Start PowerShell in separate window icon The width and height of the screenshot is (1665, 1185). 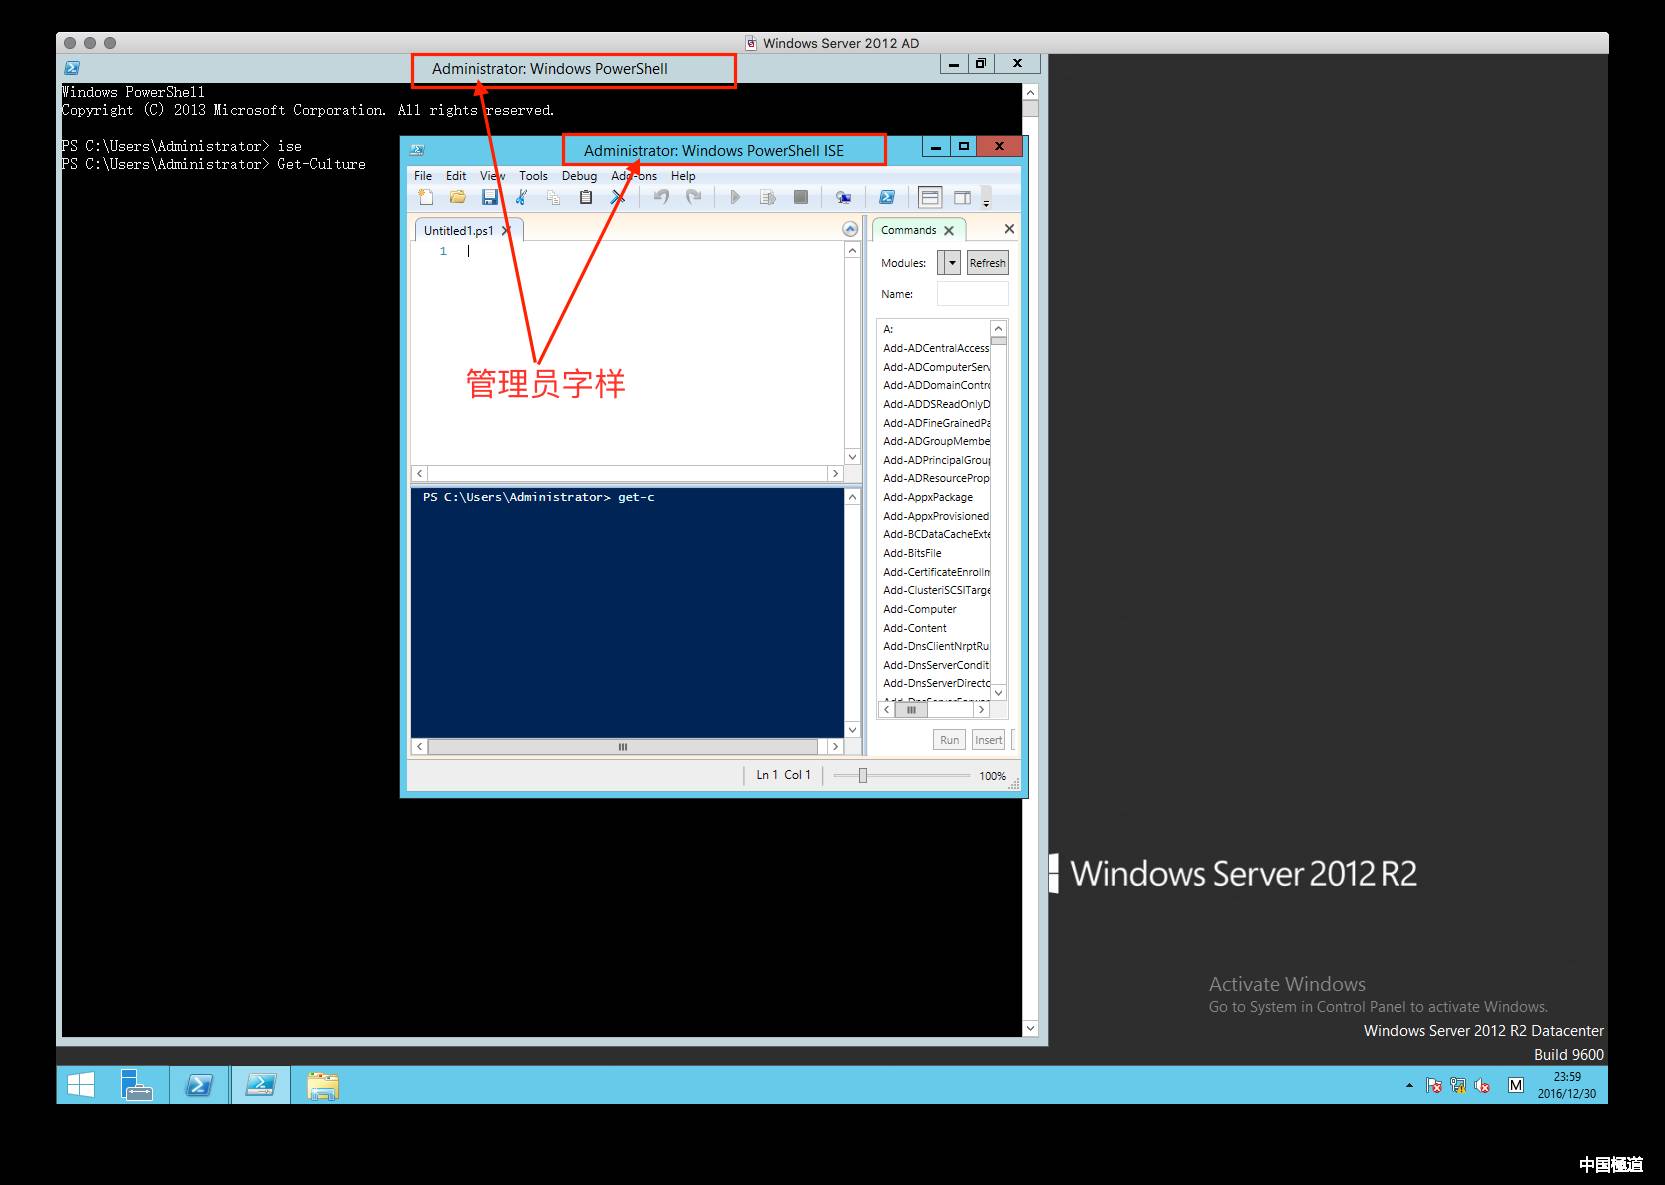(887, 197)
